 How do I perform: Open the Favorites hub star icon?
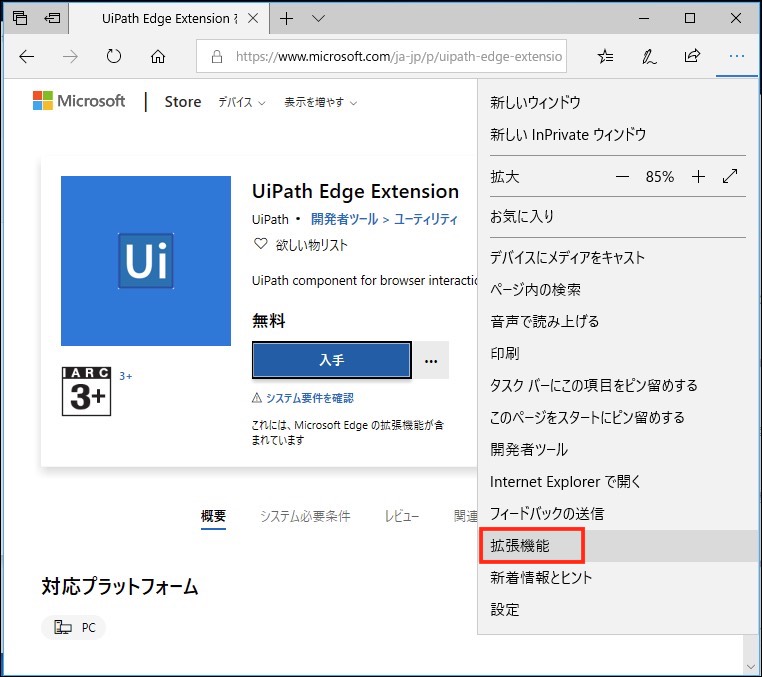[605, 57]
